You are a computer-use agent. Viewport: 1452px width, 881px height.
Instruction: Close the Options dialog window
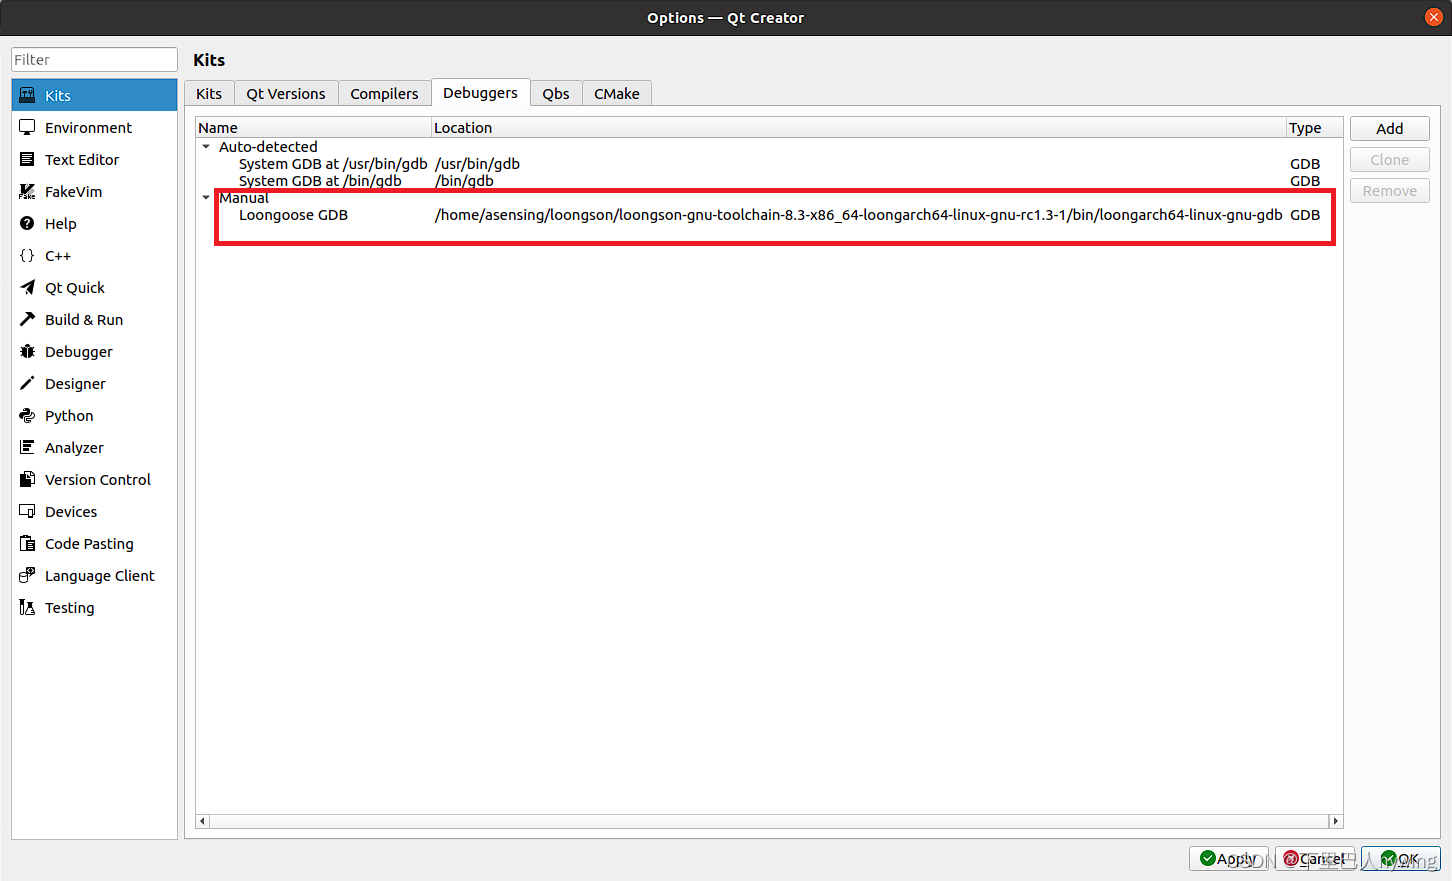pos(1433,17)
